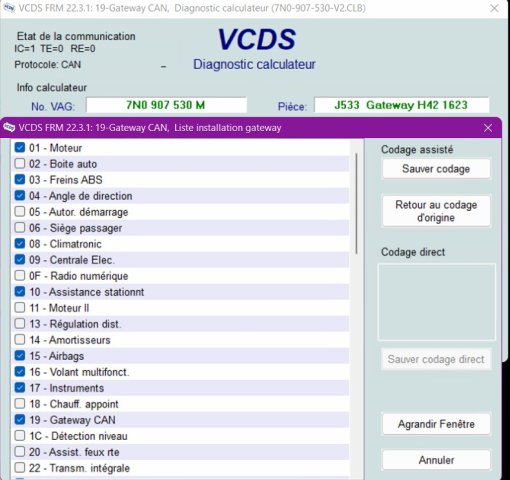Screen dimensions: 510x480
Task: Check the 13 - Régulation dist. box
Action: (20, 323)
